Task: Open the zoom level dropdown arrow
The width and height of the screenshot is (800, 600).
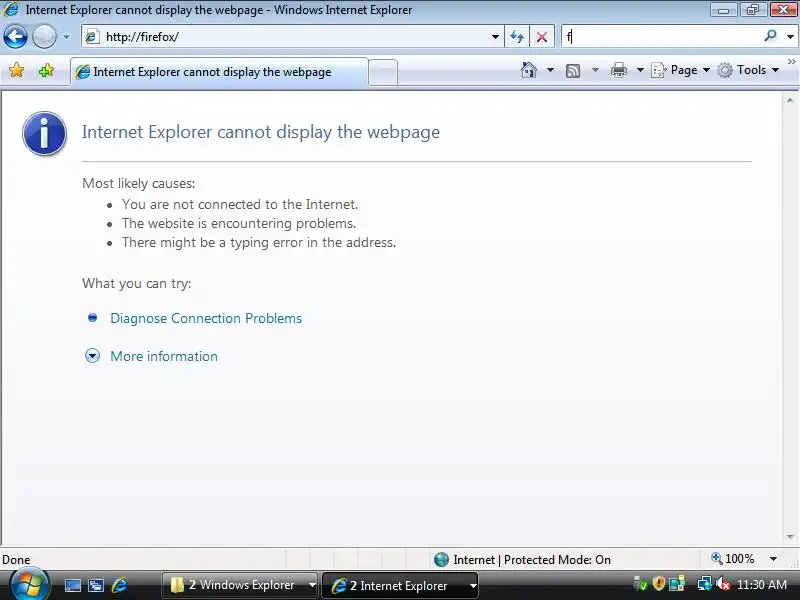Action: click(x=773, y=559)
